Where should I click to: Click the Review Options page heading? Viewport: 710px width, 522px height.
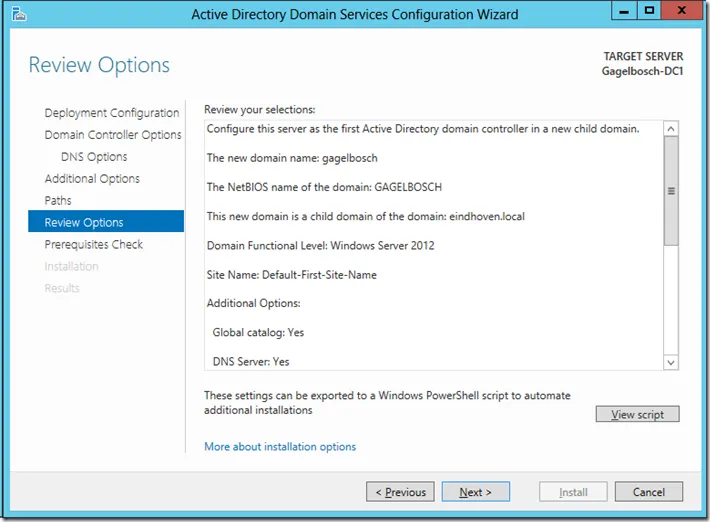click(99, 65)
